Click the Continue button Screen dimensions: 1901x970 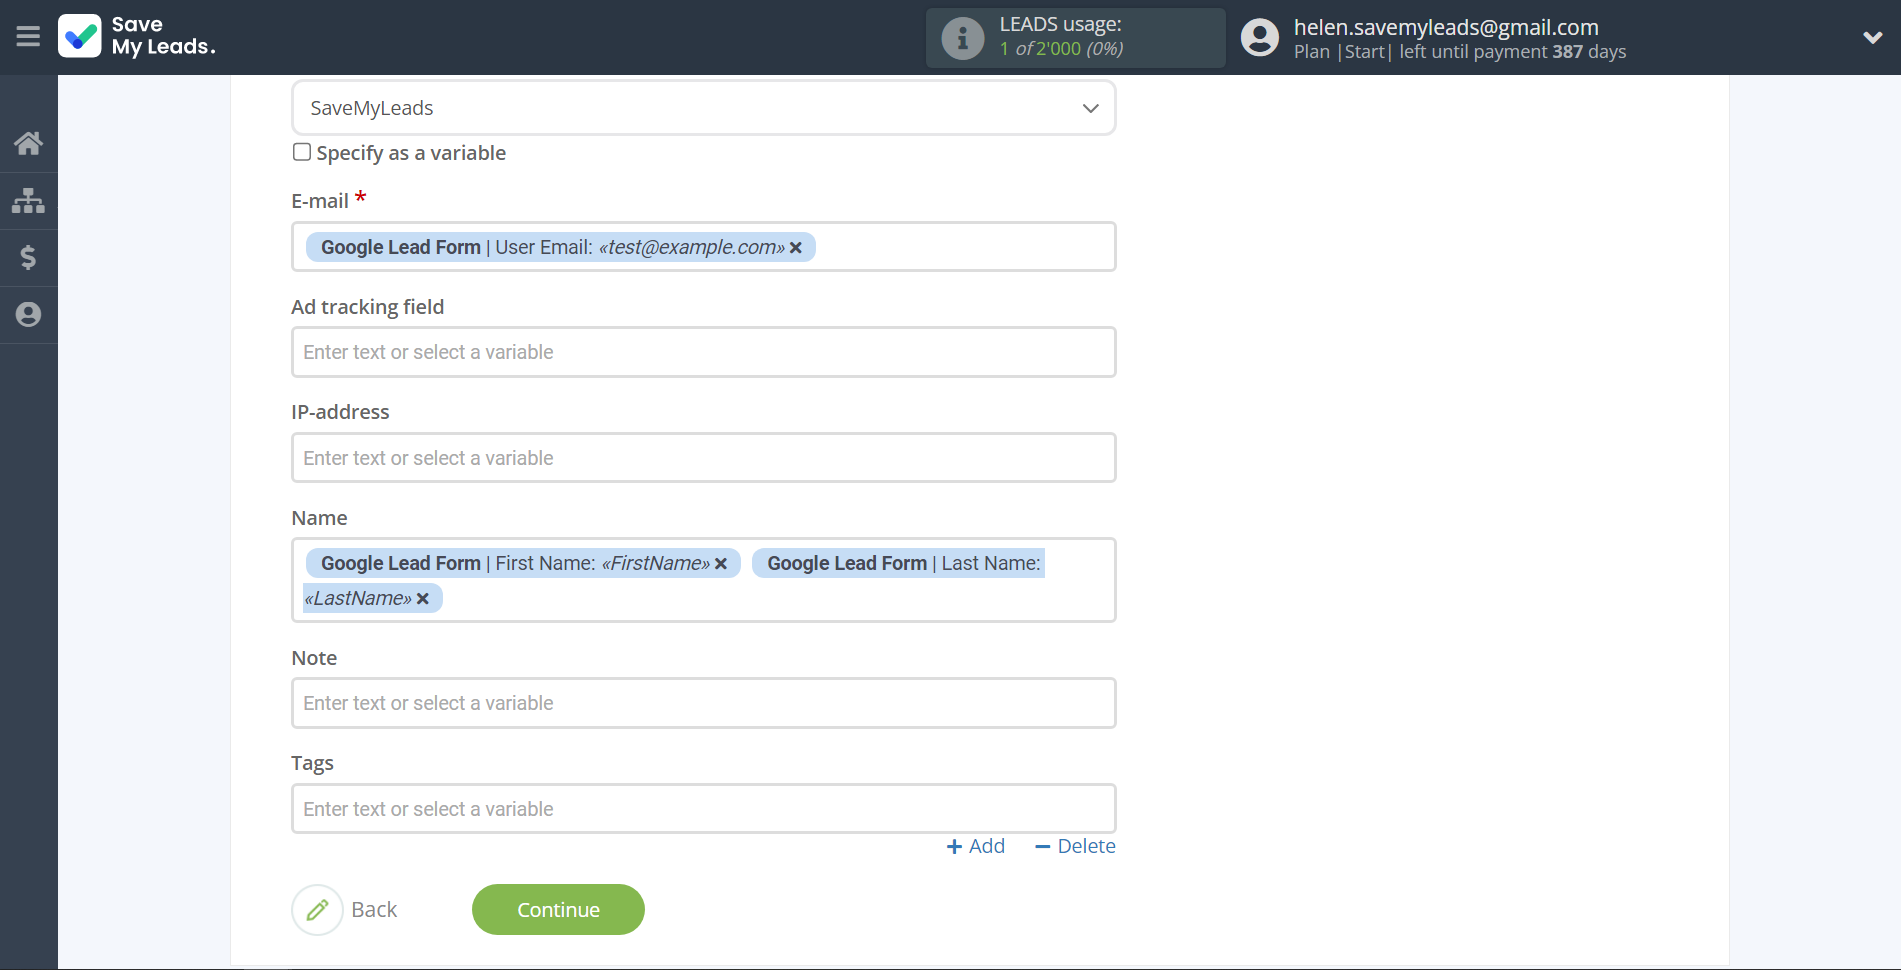(x=558, y=910)
